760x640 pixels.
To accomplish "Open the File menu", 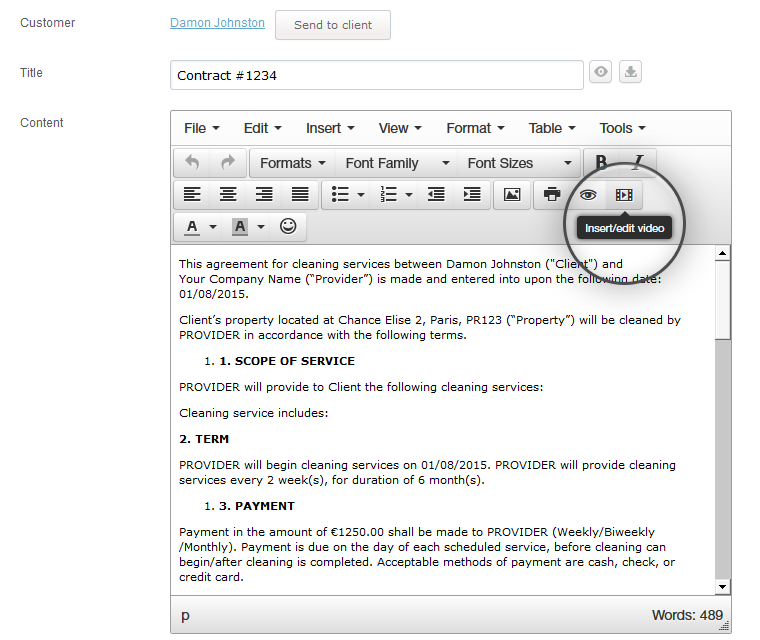I will [x=202, y=128].
